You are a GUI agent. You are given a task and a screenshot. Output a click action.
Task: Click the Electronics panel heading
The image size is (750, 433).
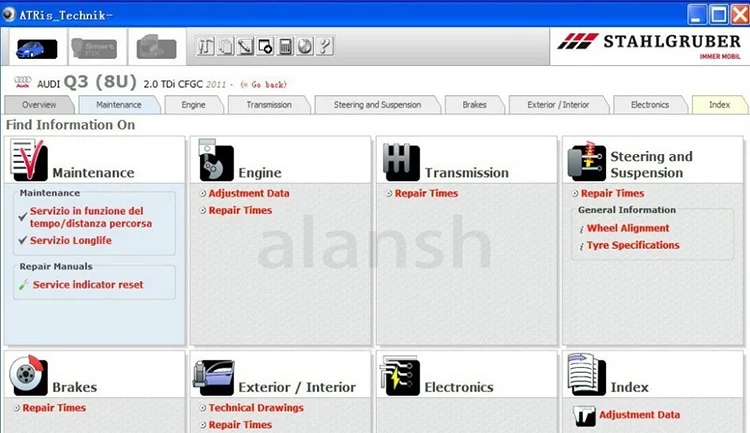click(459, 387)
